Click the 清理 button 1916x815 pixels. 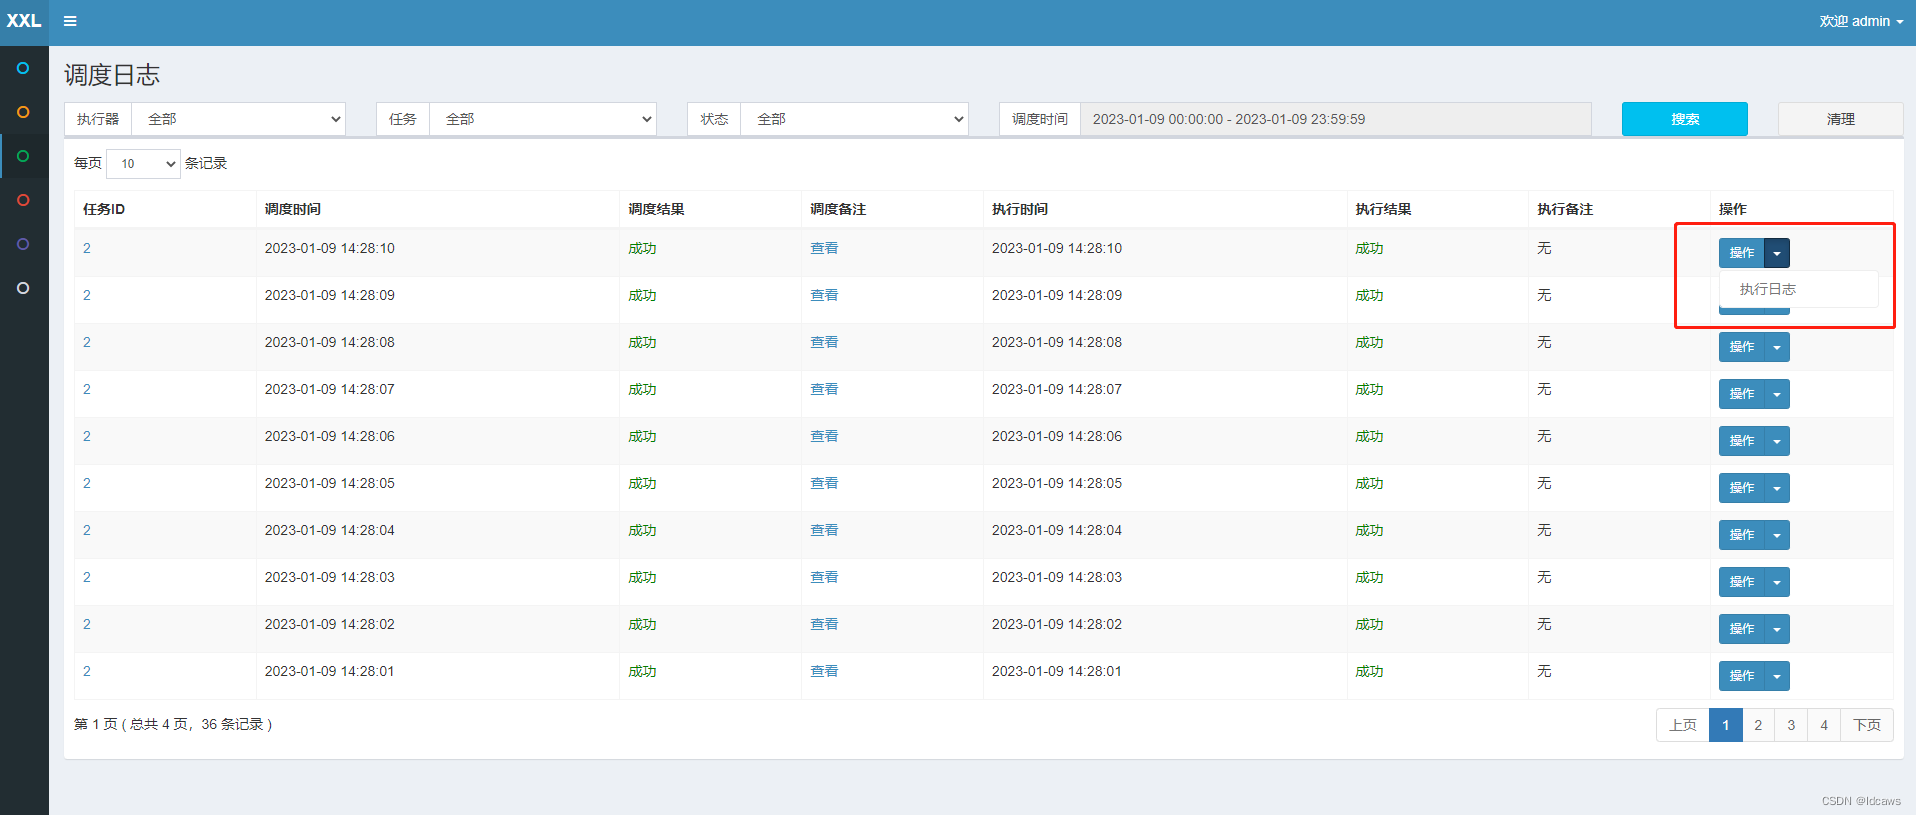point(1840,119)
